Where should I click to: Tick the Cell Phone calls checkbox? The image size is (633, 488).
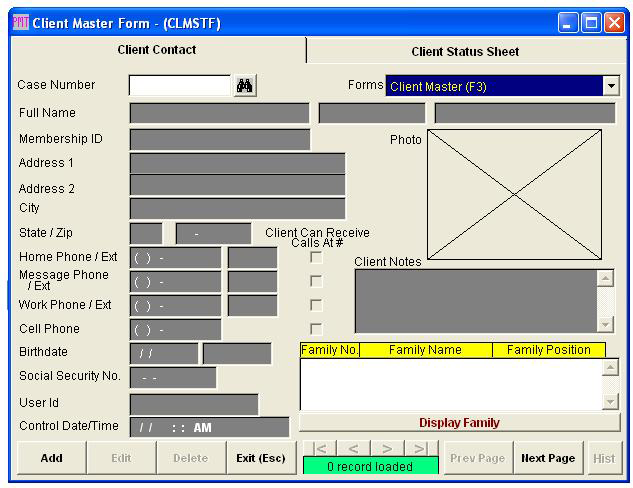[316, 329]
